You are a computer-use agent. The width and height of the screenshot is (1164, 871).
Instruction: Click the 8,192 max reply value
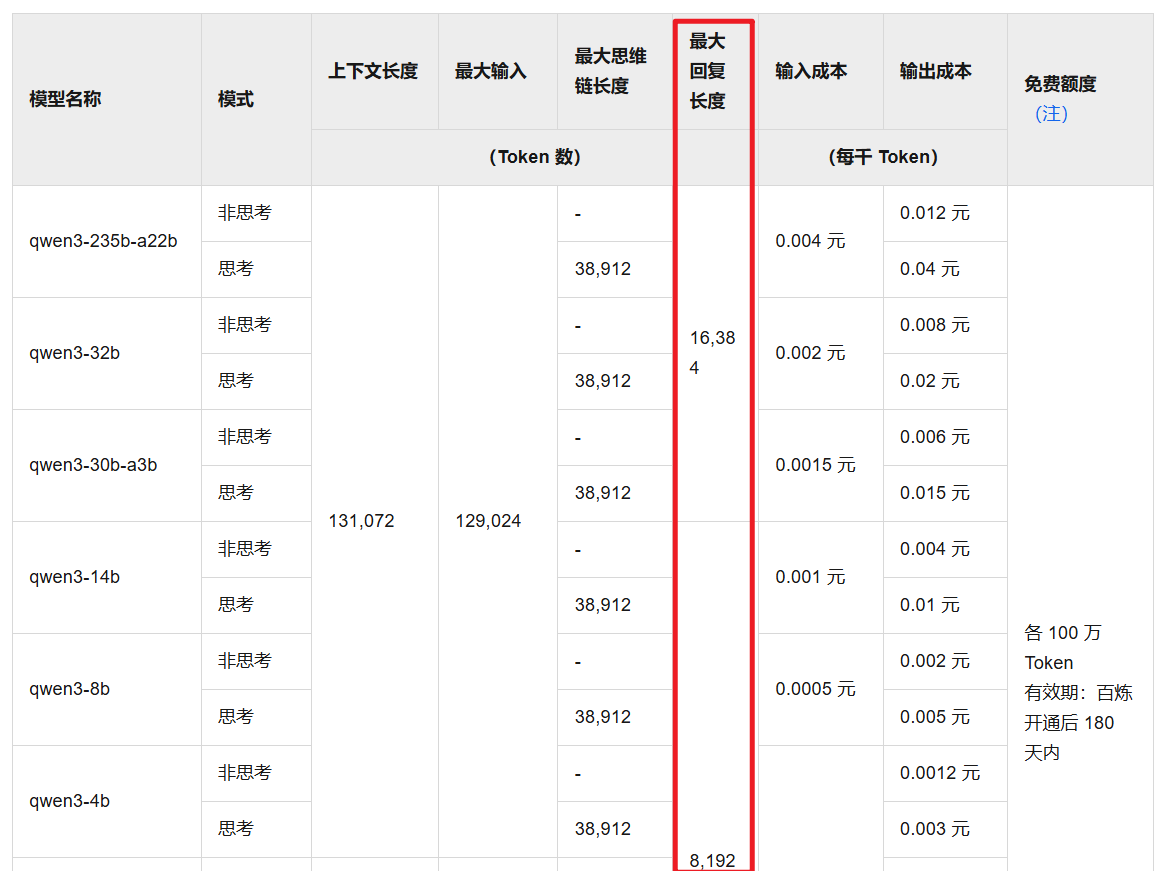tap(712, 861)
